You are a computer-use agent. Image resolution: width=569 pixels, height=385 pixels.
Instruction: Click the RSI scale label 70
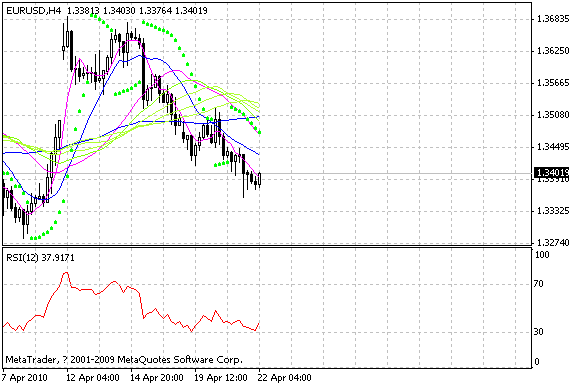[539, 284]
